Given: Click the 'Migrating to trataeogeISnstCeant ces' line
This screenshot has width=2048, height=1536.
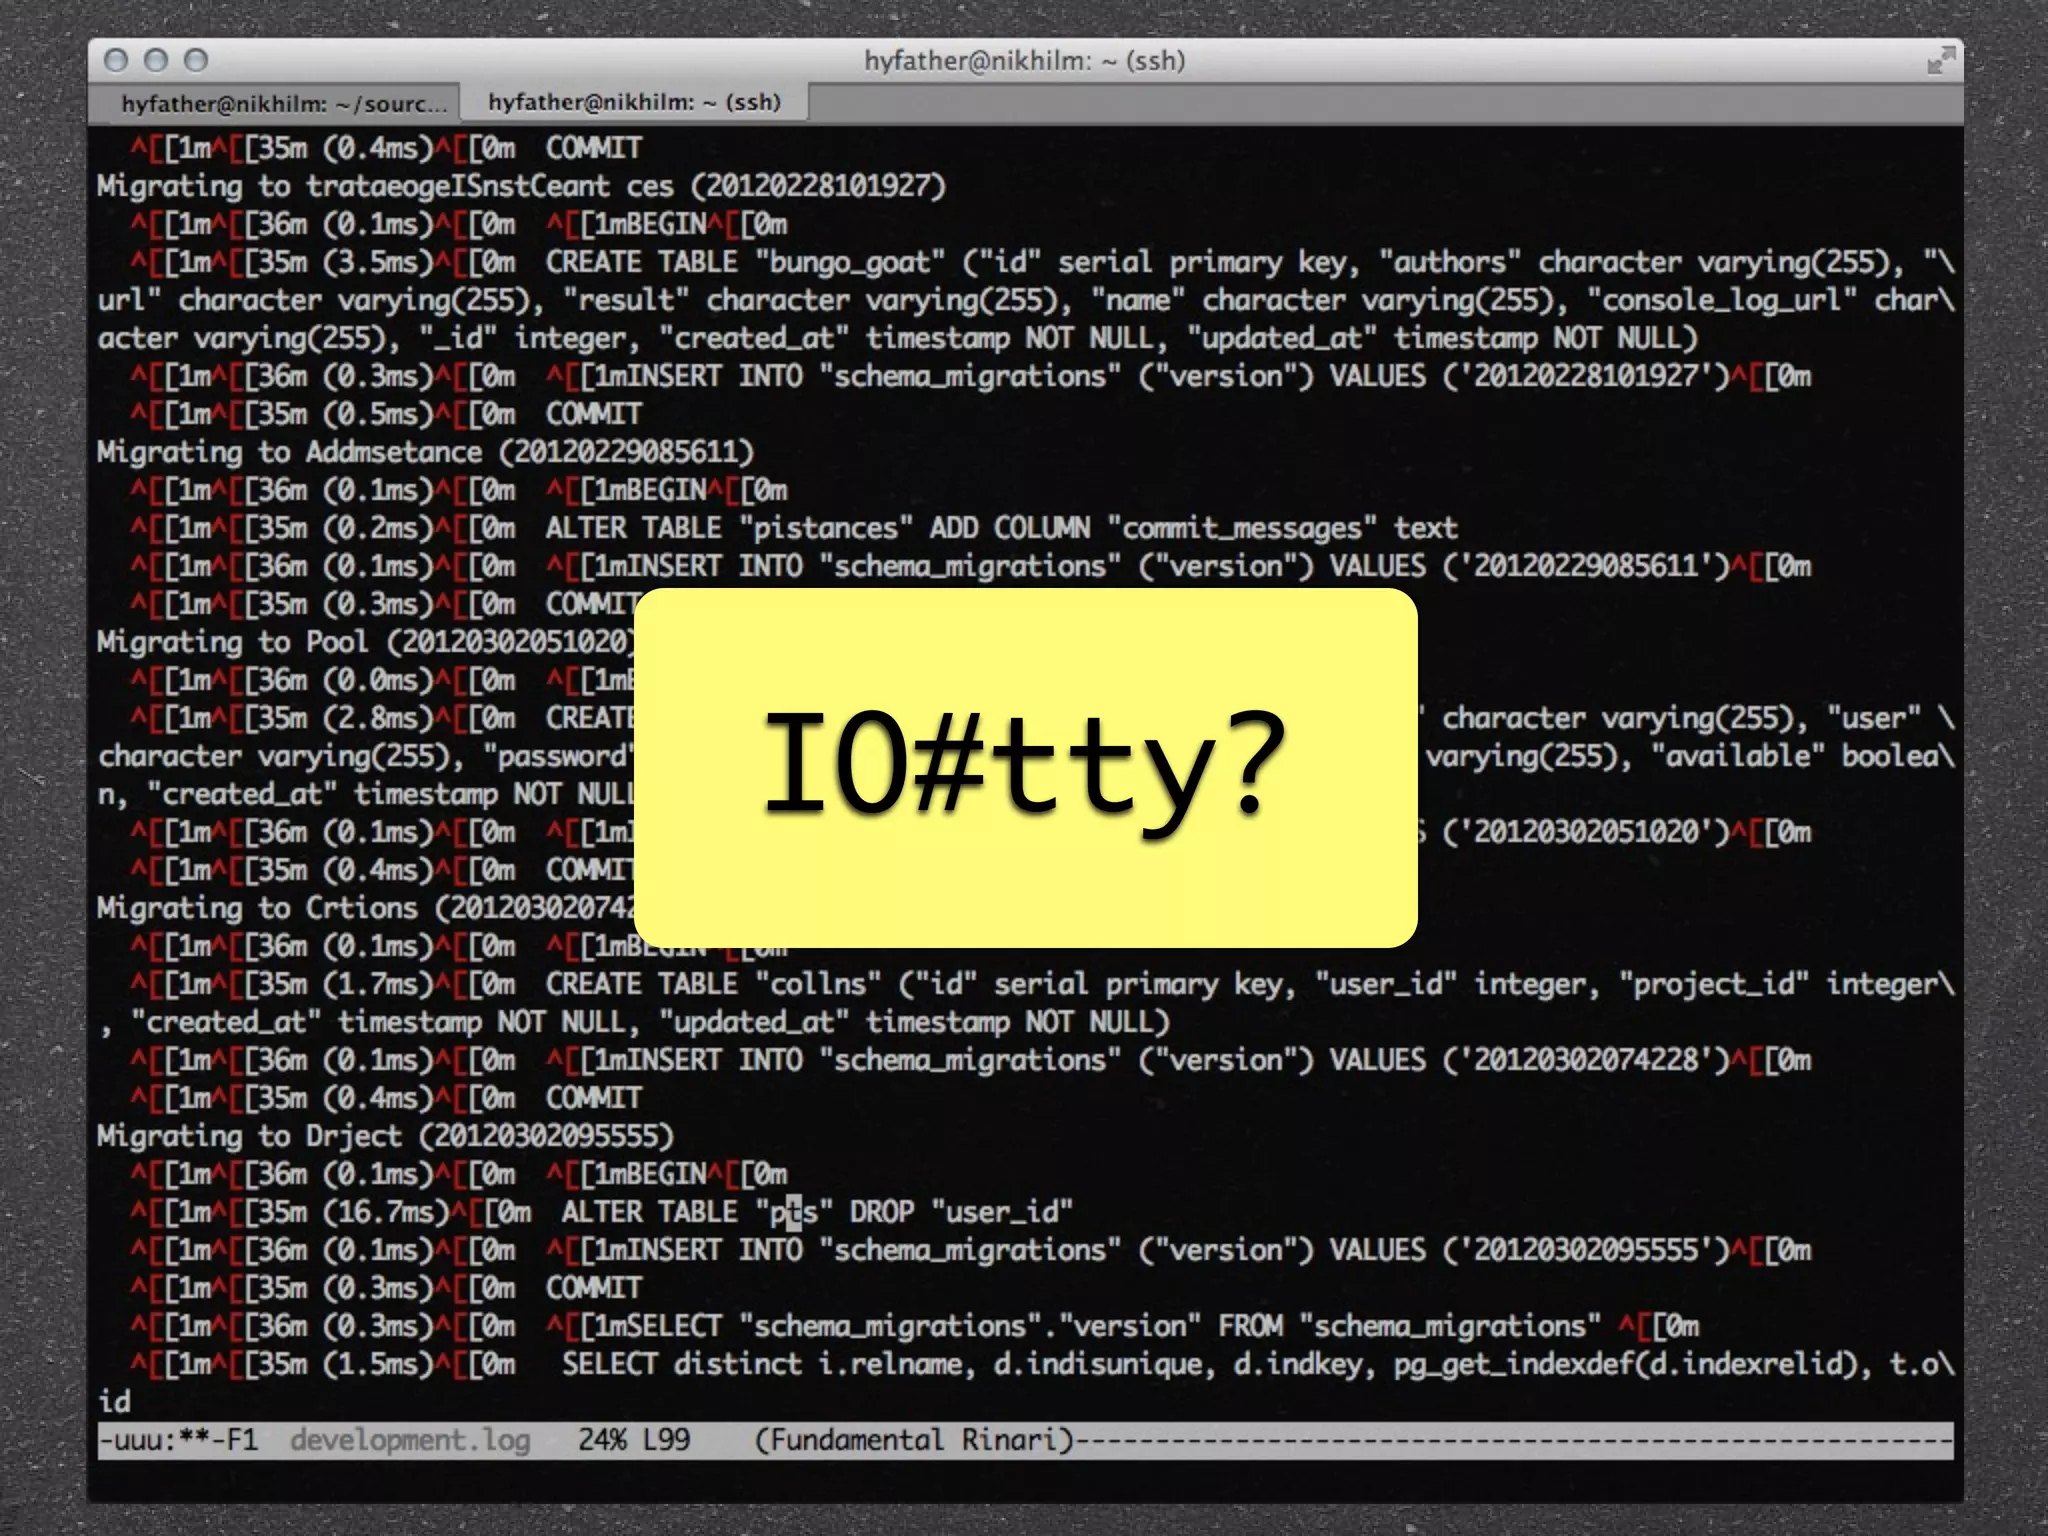Looking at the screenshot, I should (521, 186).
